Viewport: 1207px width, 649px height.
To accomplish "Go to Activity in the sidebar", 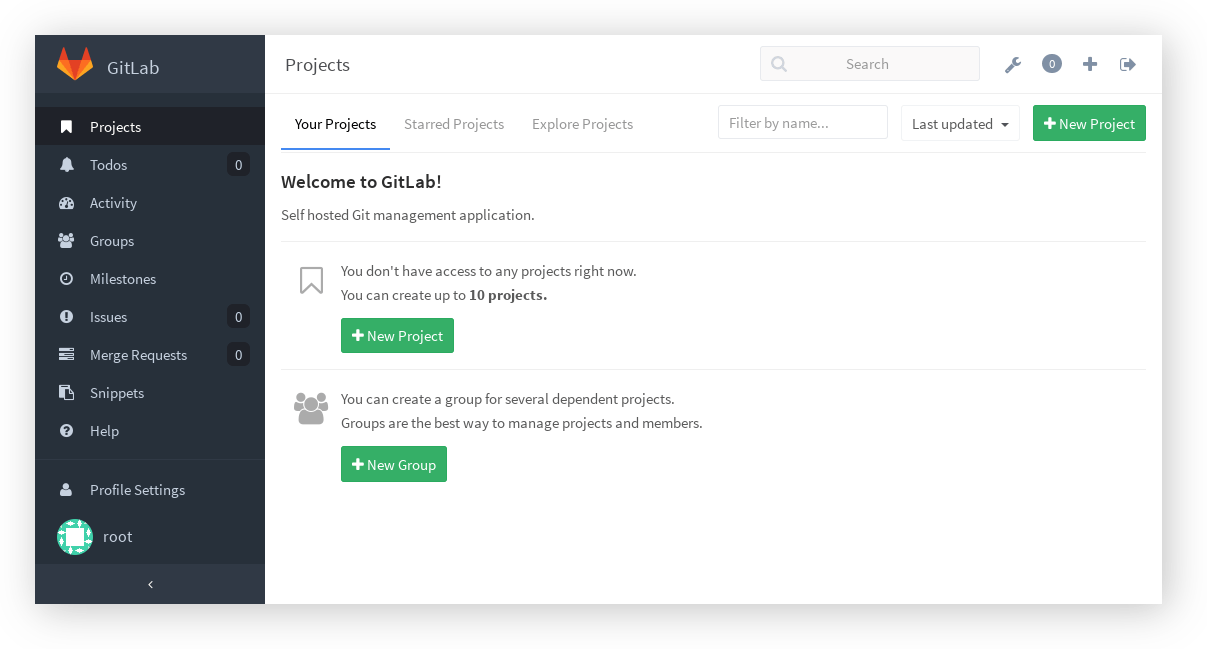I will 113,203.
